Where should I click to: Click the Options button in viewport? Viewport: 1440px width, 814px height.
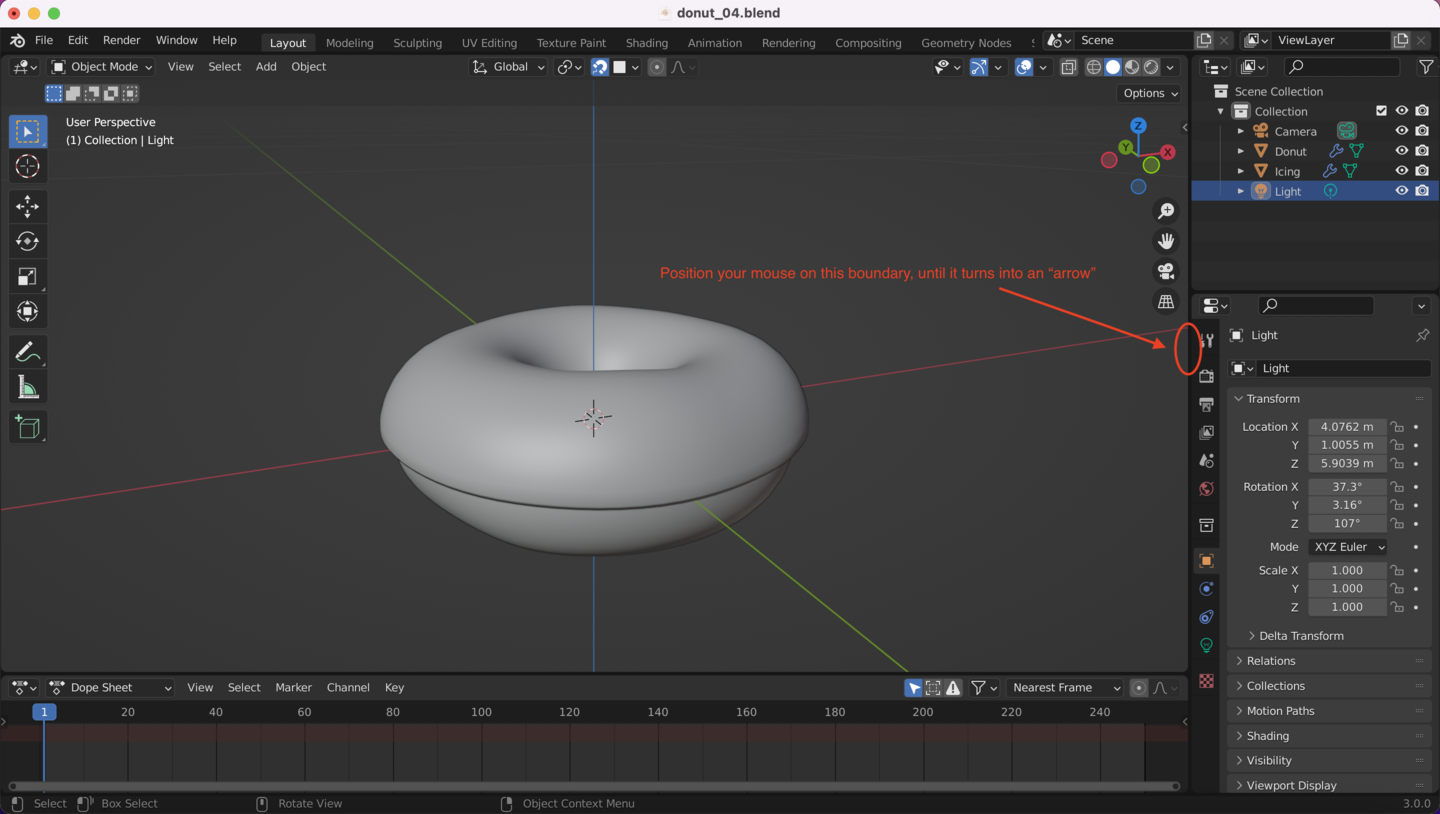point(1151,93)
